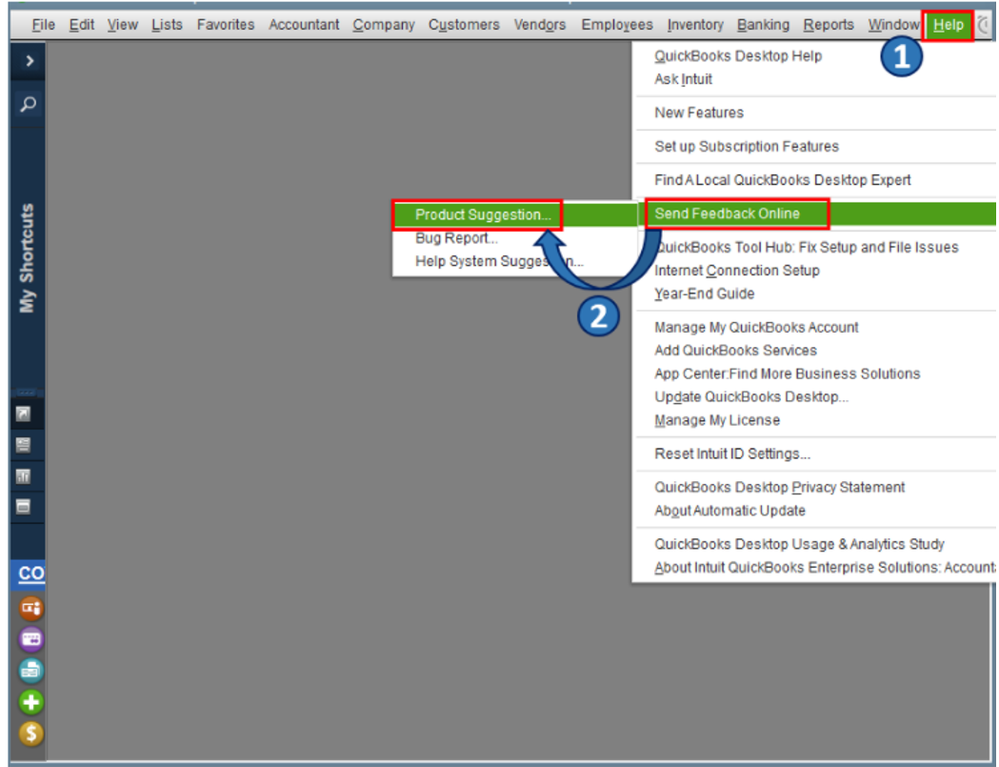Click the green plus icon
The image size is (999, 767).
tap(31, 702)
